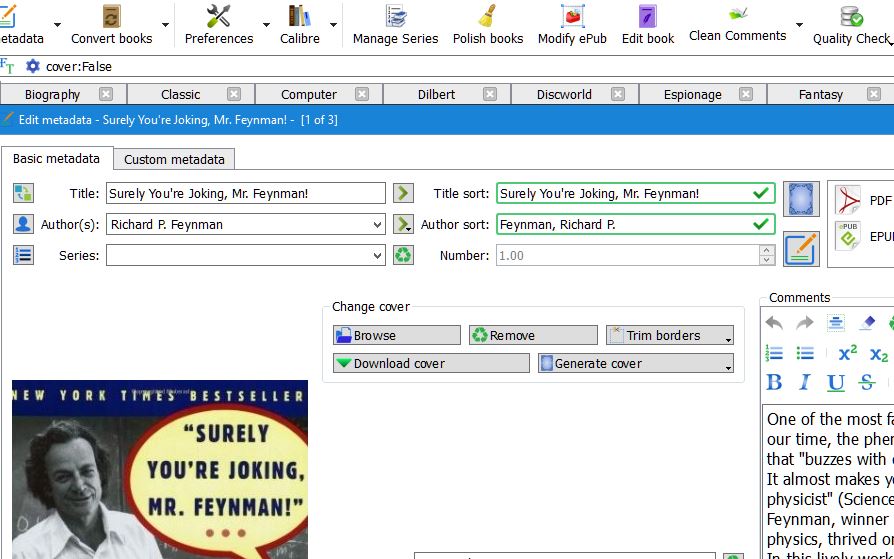Expand Calibre dropdown arrow
The width and height of the screenshot is (894, 559).
tap(333, 25)
